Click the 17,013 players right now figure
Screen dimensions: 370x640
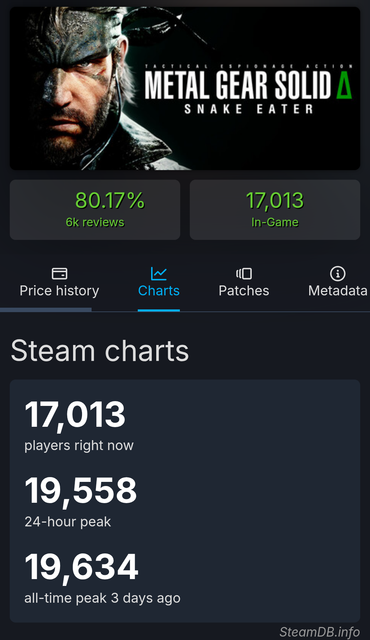click(75, 415)
